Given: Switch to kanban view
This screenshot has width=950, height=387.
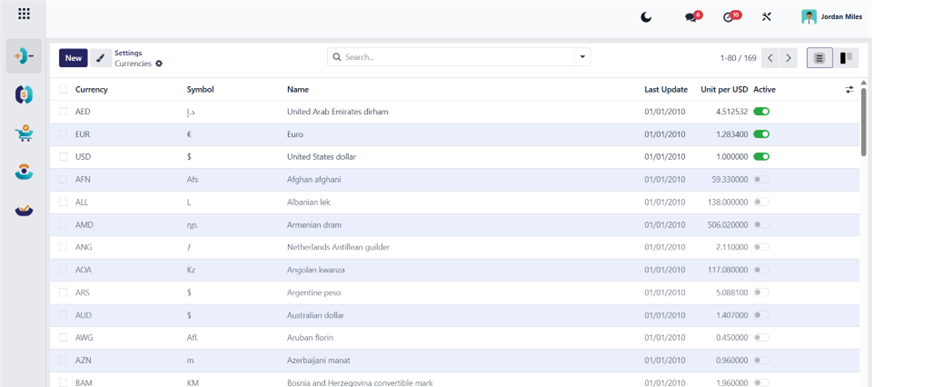Looking at the screenshot, I should pyautogui.click(x=846, y=58).
